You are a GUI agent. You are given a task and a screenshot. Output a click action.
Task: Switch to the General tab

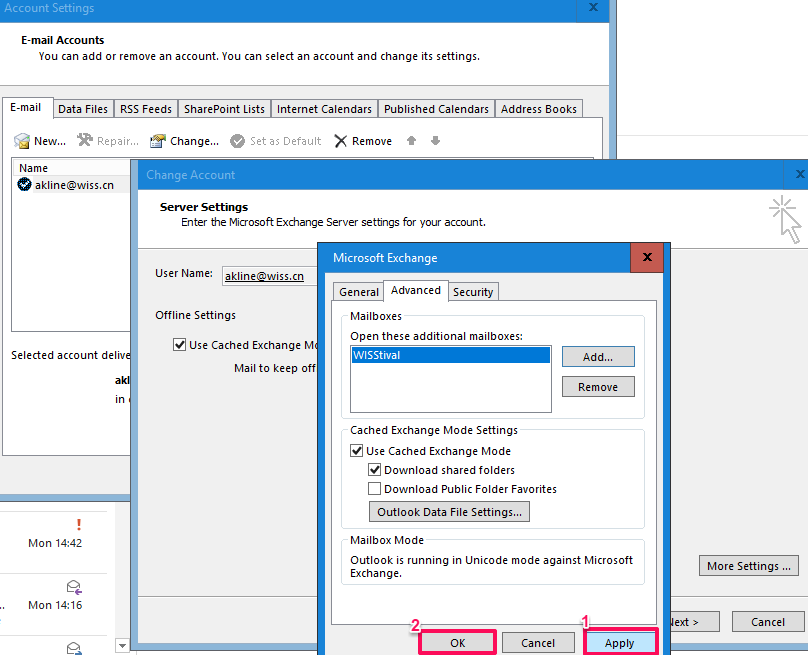coord(359,292)
